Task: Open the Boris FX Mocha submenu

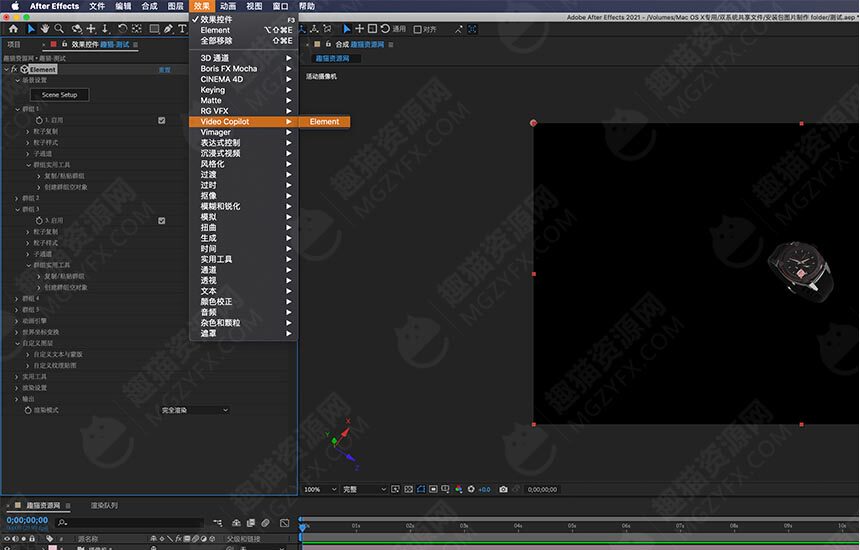Action: (x=243, y=69)
